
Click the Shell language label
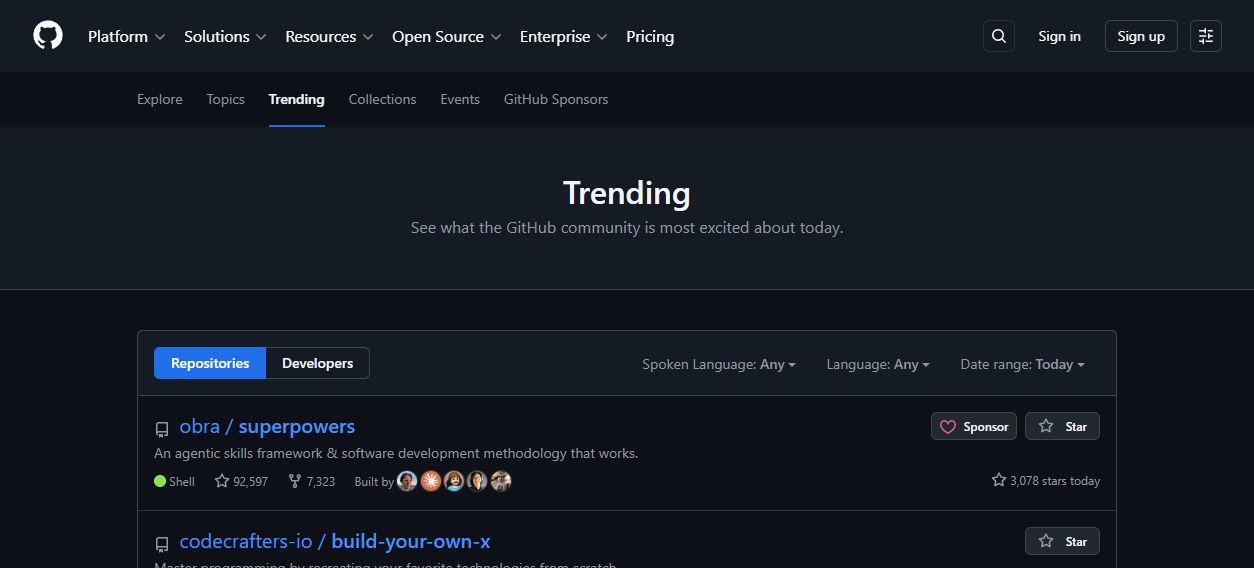click(x=175, y=481)
